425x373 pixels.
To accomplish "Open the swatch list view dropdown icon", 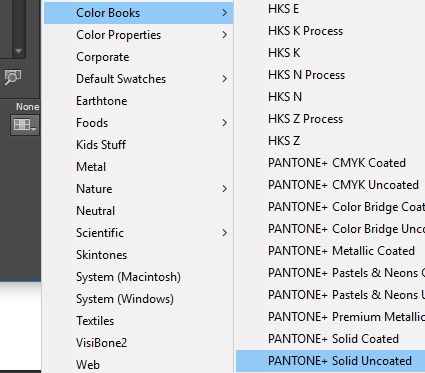I will tap(25, 125).
